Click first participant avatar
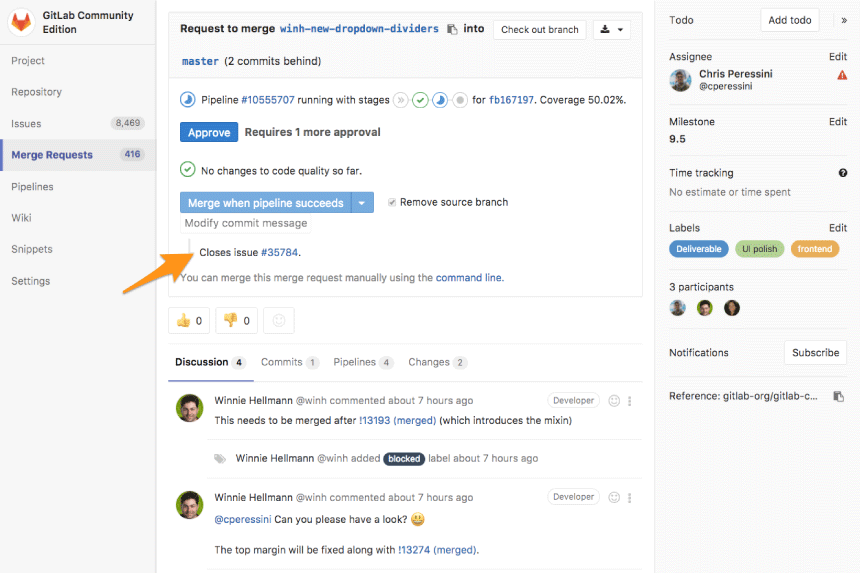 click(x=678, y=308)
